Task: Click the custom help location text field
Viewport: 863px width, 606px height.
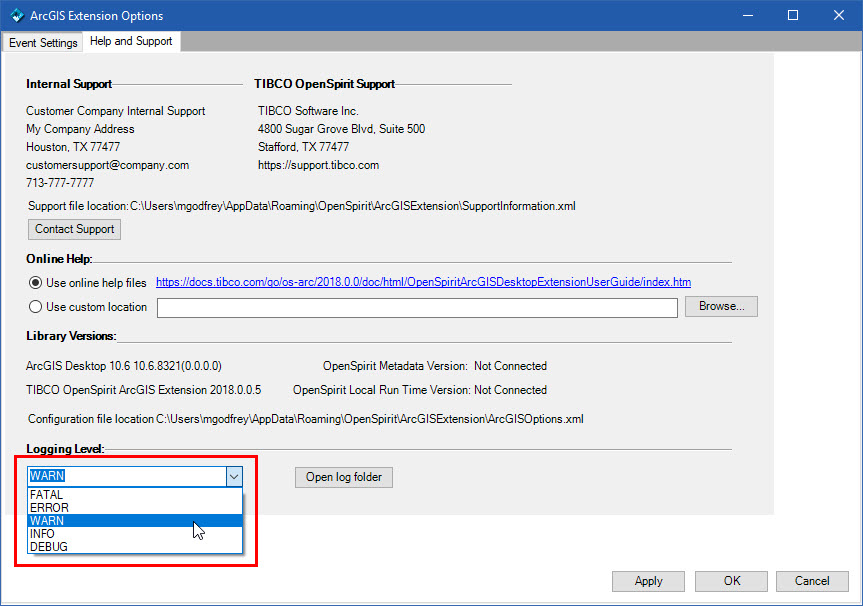Action: [x=417, y=308]
